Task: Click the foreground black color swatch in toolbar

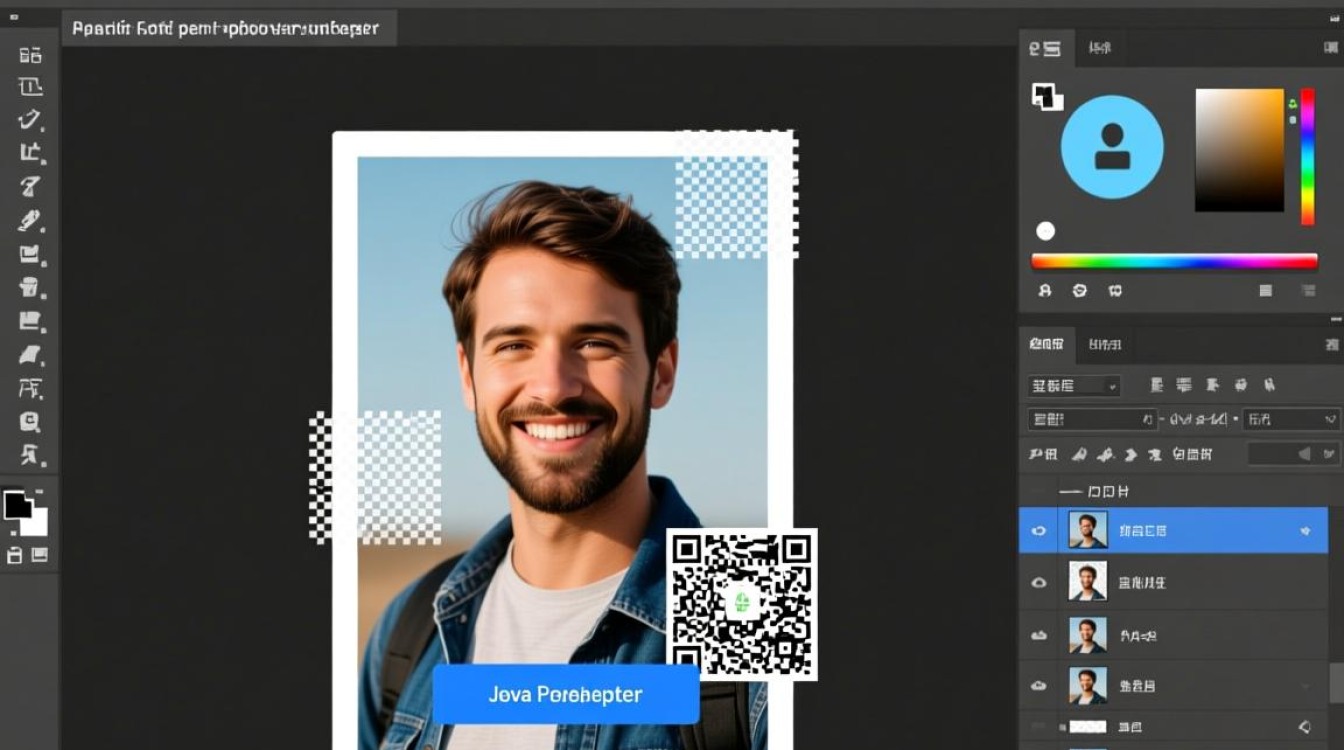Action: [x=17, y=505]
